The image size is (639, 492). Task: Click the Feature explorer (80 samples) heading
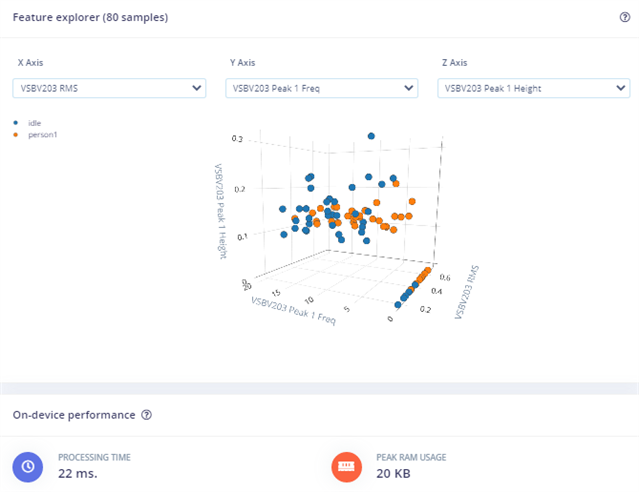pos(90,17)
